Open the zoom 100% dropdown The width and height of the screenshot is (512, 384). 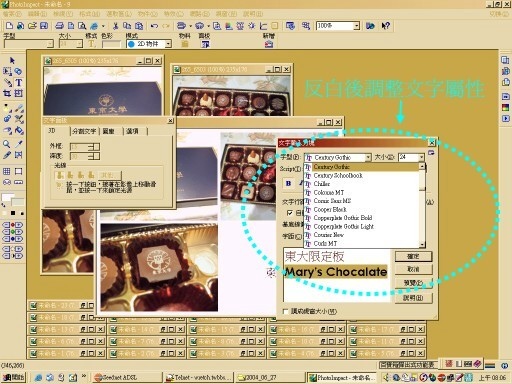point(357,26)
